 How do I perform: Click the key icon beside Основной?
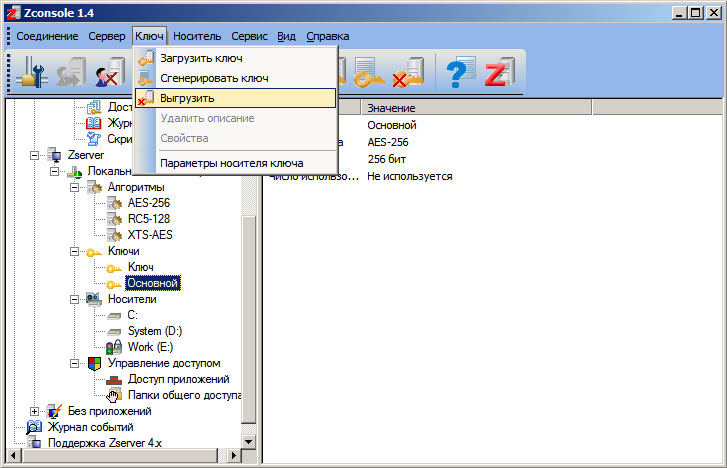click(114, 284)
